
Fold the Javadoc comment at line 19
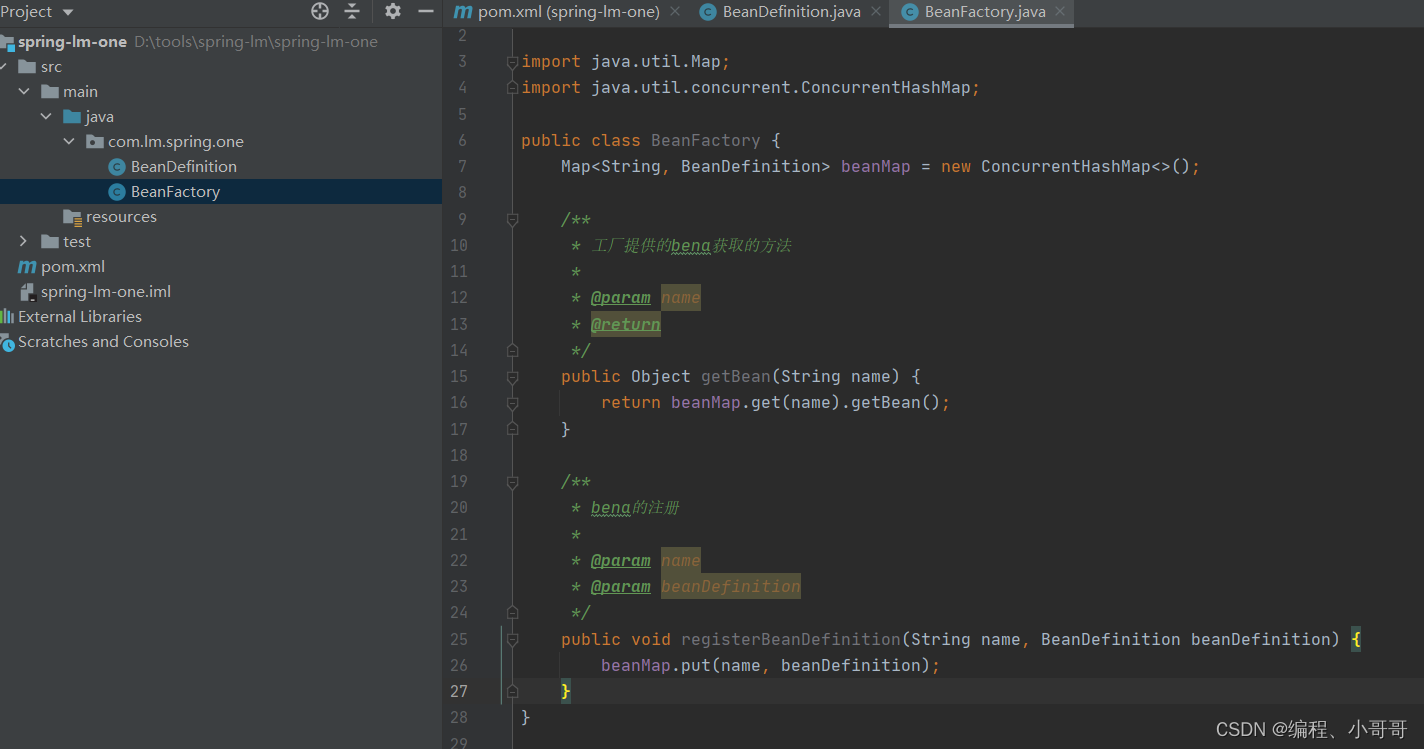512,482
